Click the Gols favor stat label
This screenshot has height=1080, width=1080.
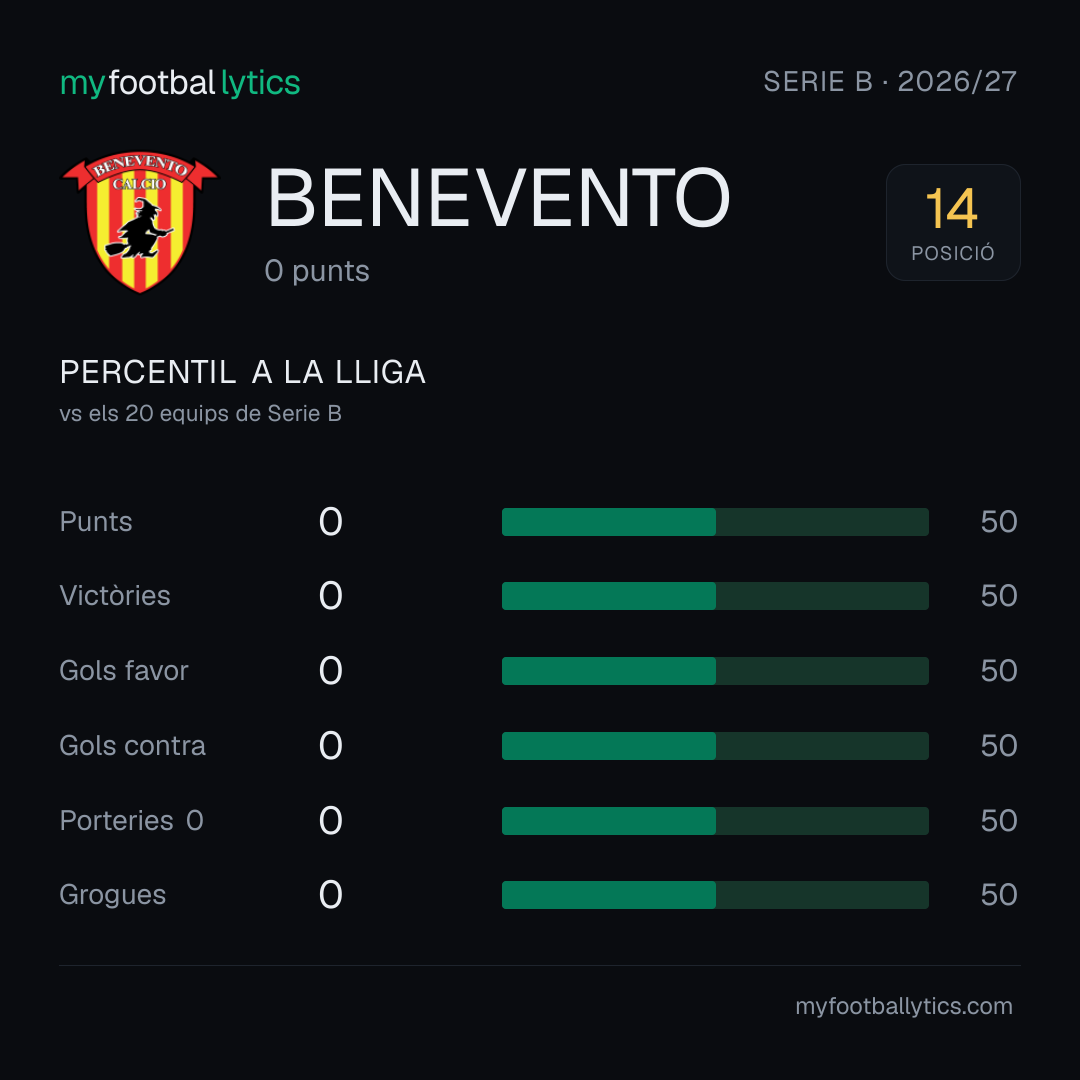pos(124,671)
